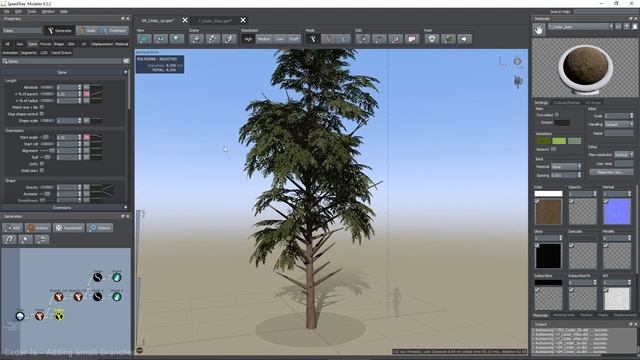Viewport: 640px width, 360px height.
Task: Click the eye View toolbar icon
Action: (x=160, y=39)
